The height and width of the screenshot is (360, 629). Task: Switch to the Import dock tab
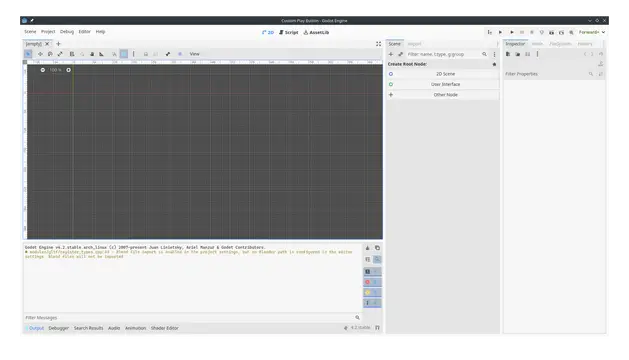click(414, 44)
